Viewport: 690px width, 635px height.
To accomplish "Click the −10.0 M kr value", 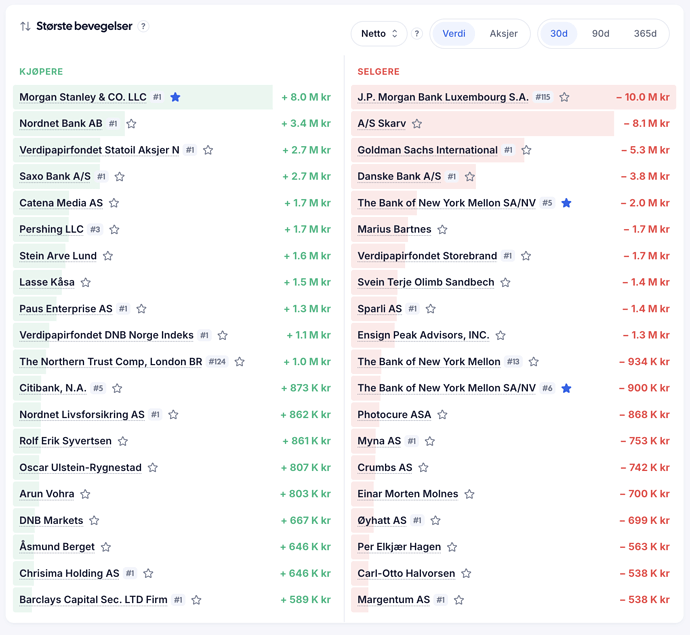I will click(643, 97).
